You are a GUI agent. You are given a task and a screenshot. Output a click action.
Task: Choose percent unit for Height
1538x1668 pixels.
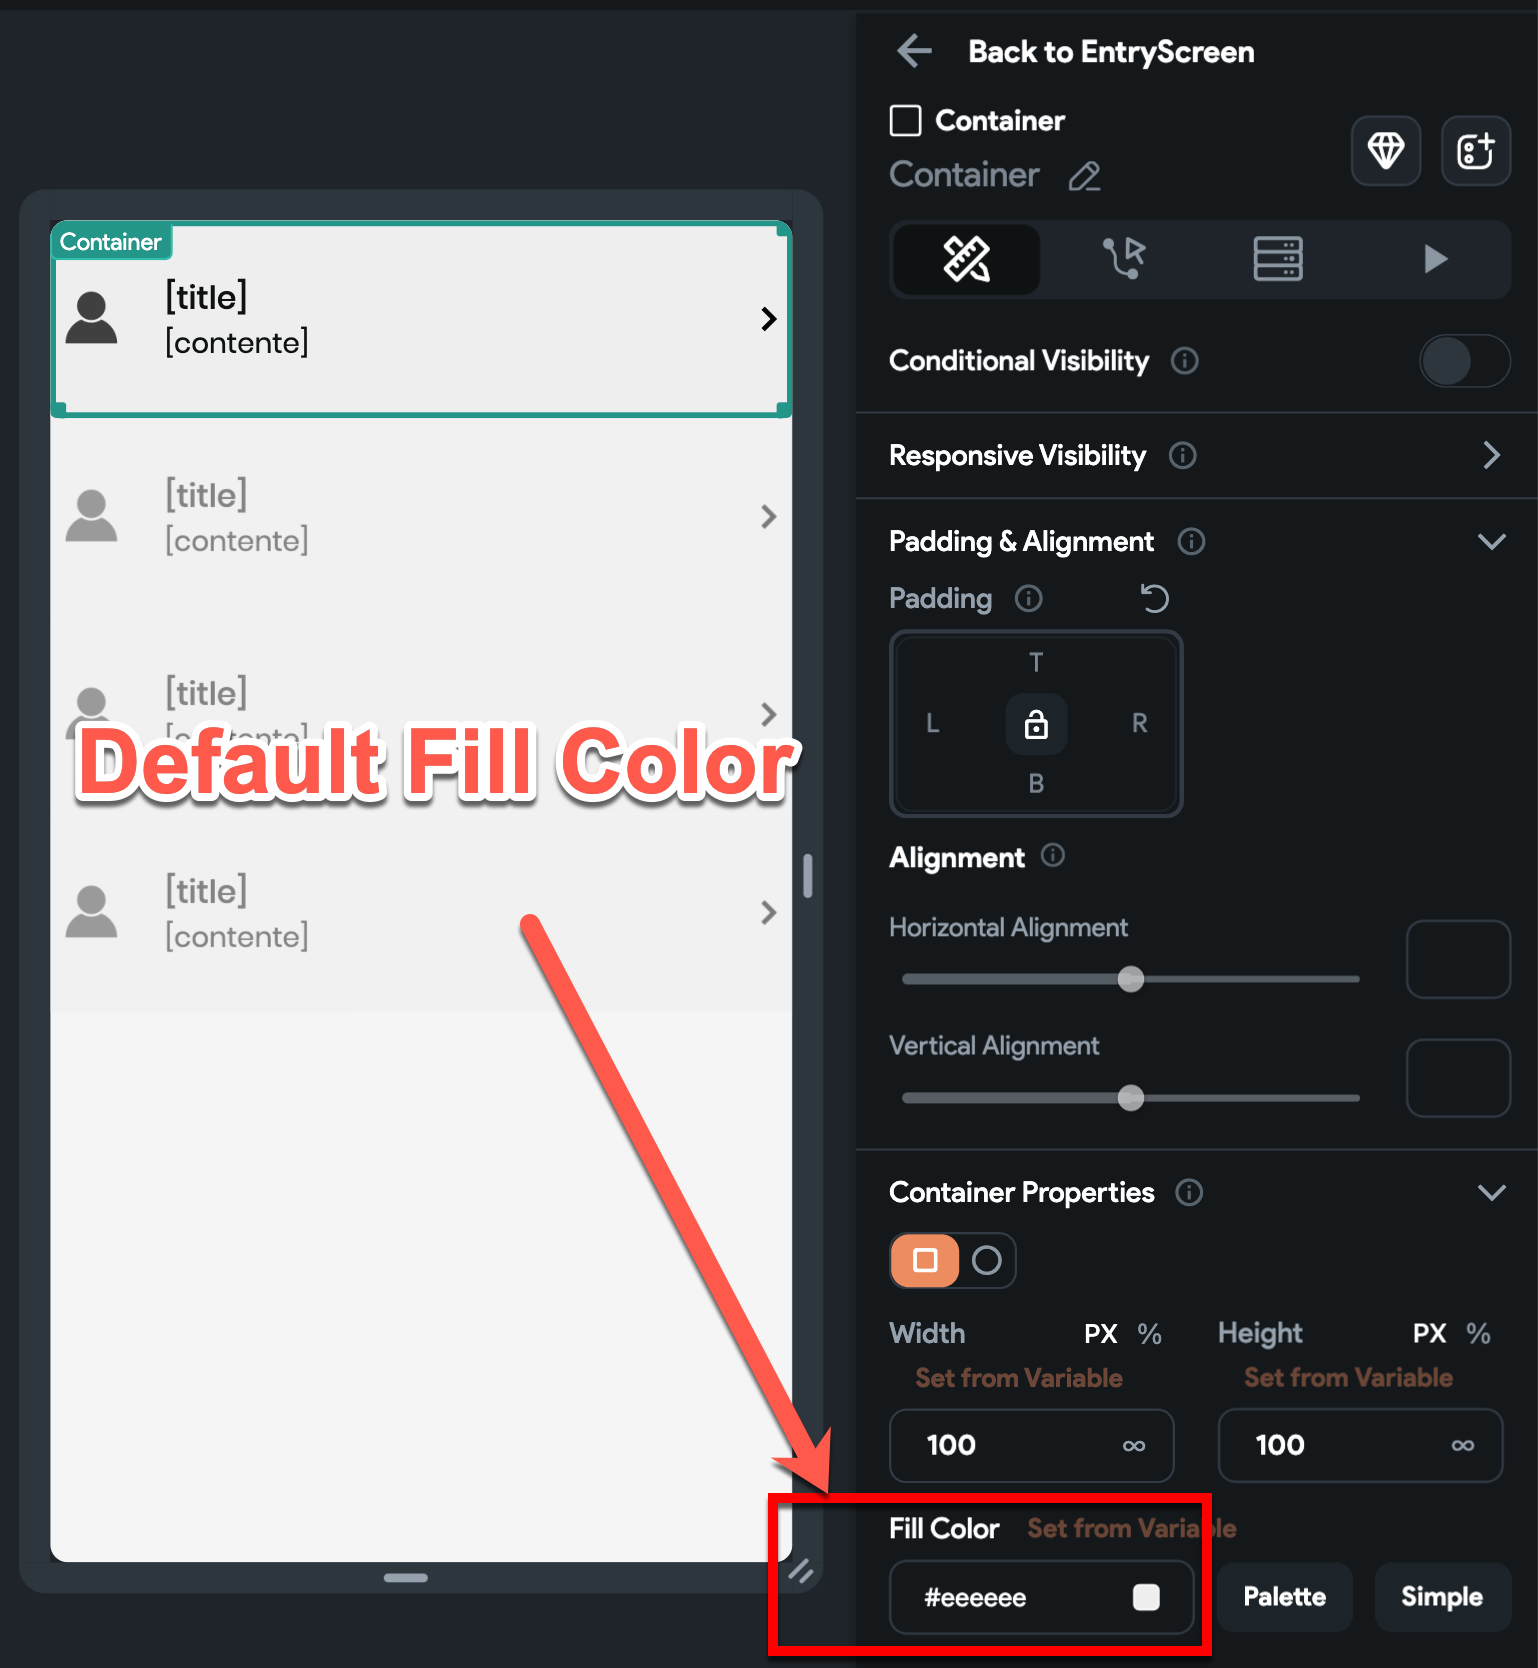pos(1478,1333)
